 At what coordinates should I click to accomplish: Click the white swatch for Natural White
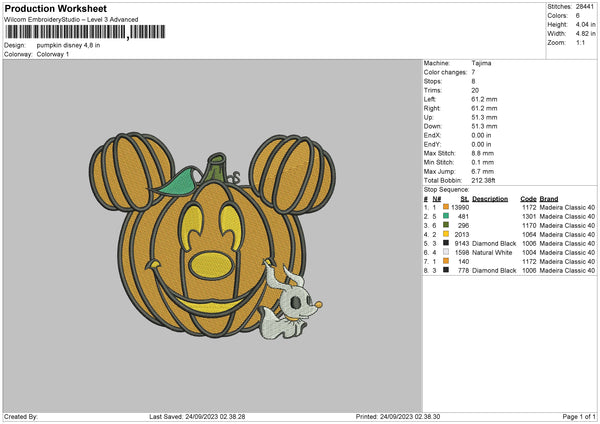point(446,252)
